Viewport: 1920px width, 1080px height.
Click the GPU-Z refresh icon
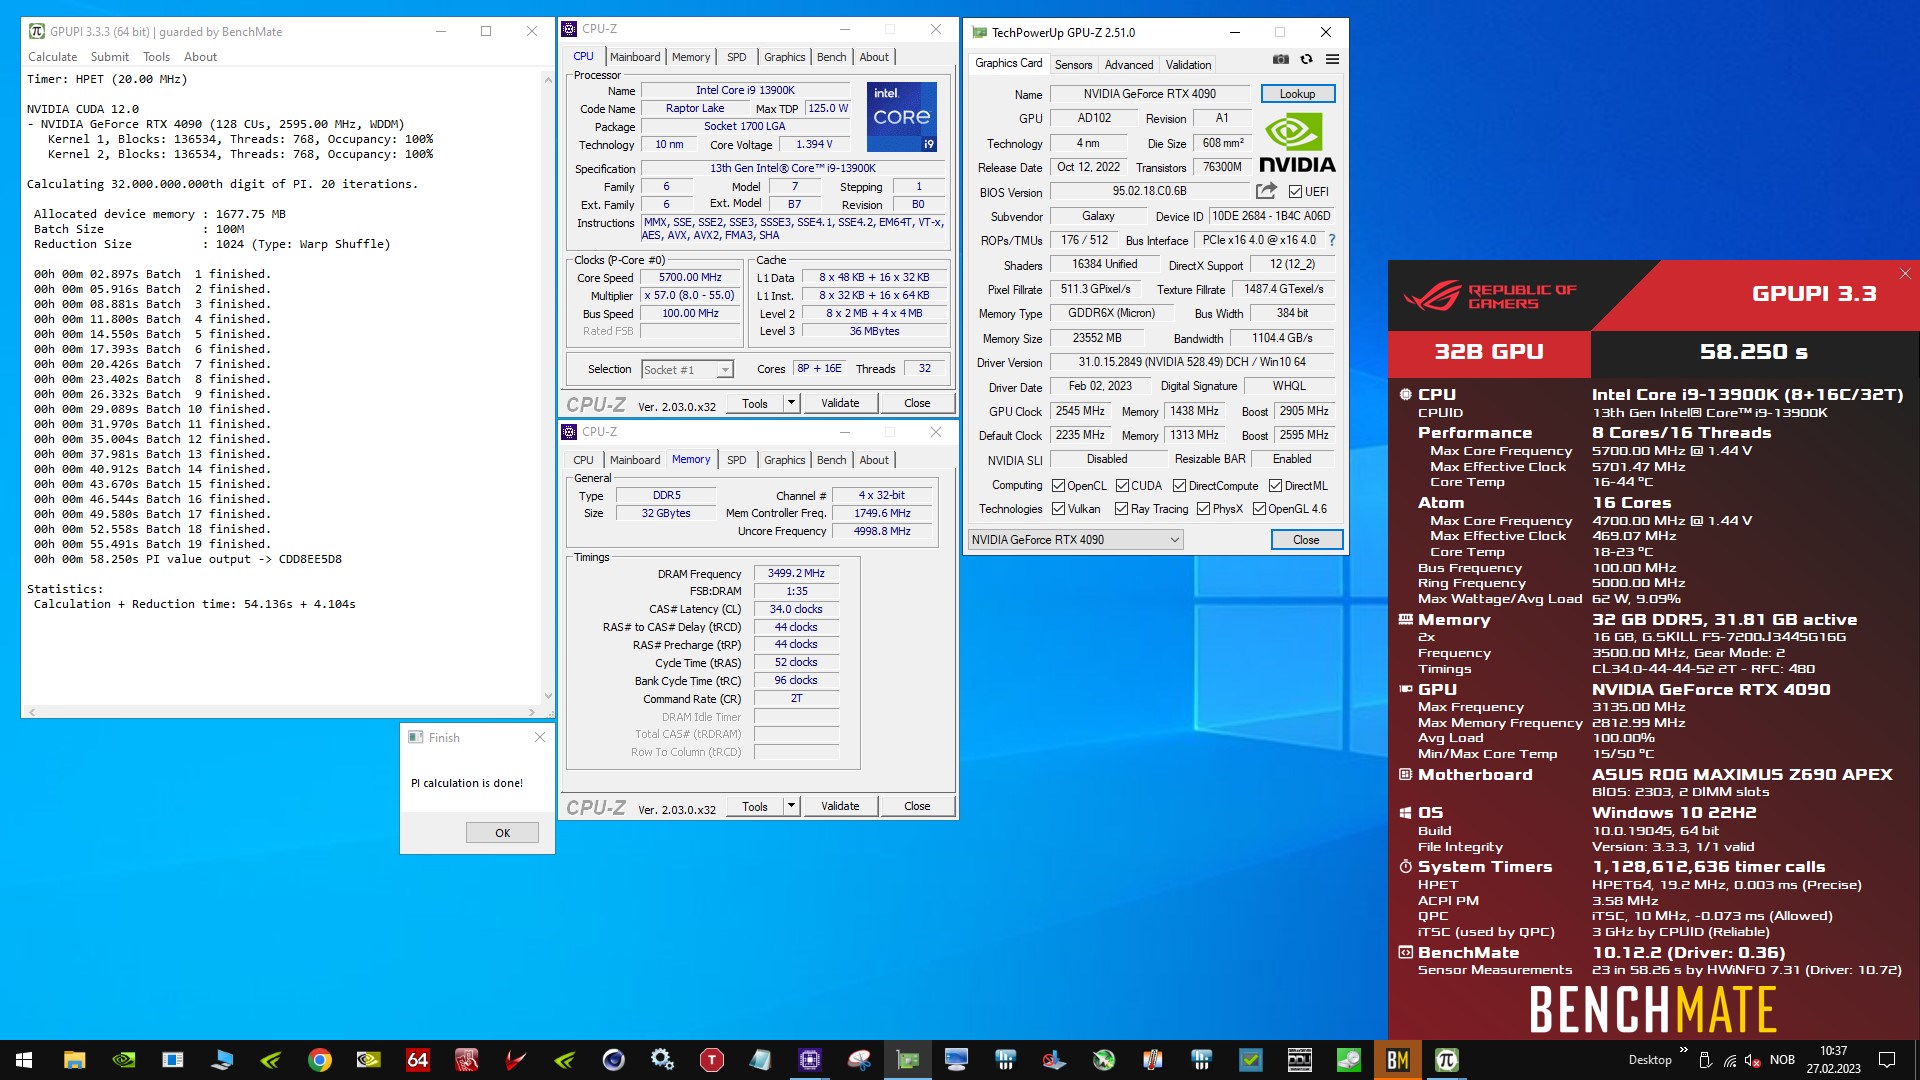1306,60
